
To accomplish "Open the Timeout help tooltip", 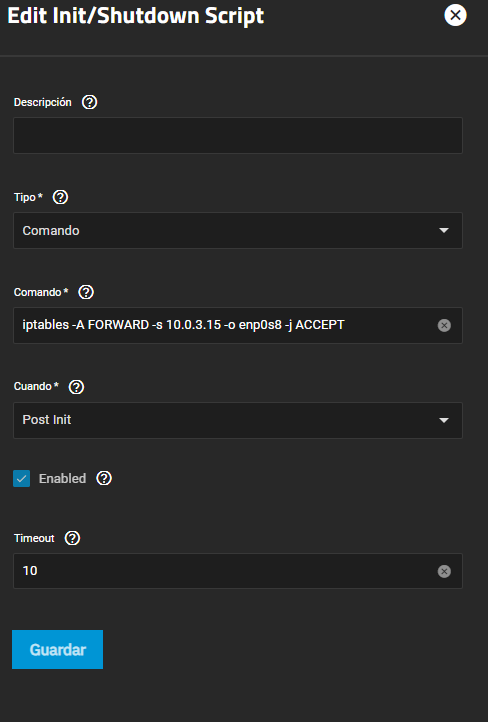I will pos(72,538).
